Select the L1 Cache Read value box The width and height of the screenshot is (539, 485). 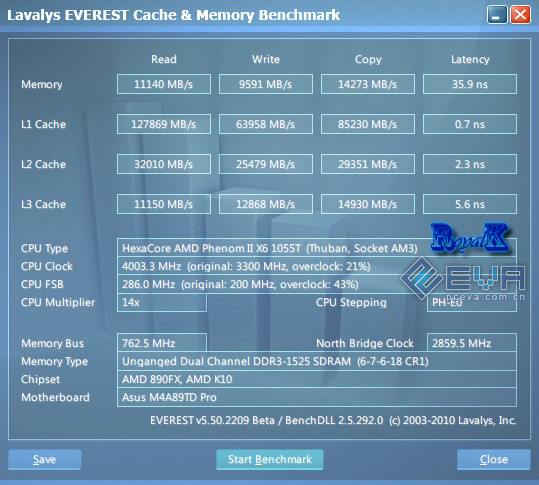tap(164, 124)
